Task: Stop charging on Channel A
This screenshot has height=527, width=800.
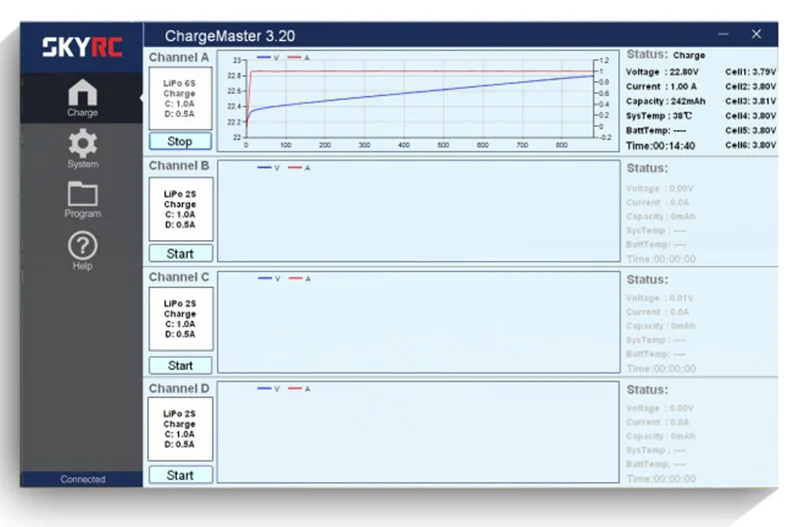Action: pos(180,141)
